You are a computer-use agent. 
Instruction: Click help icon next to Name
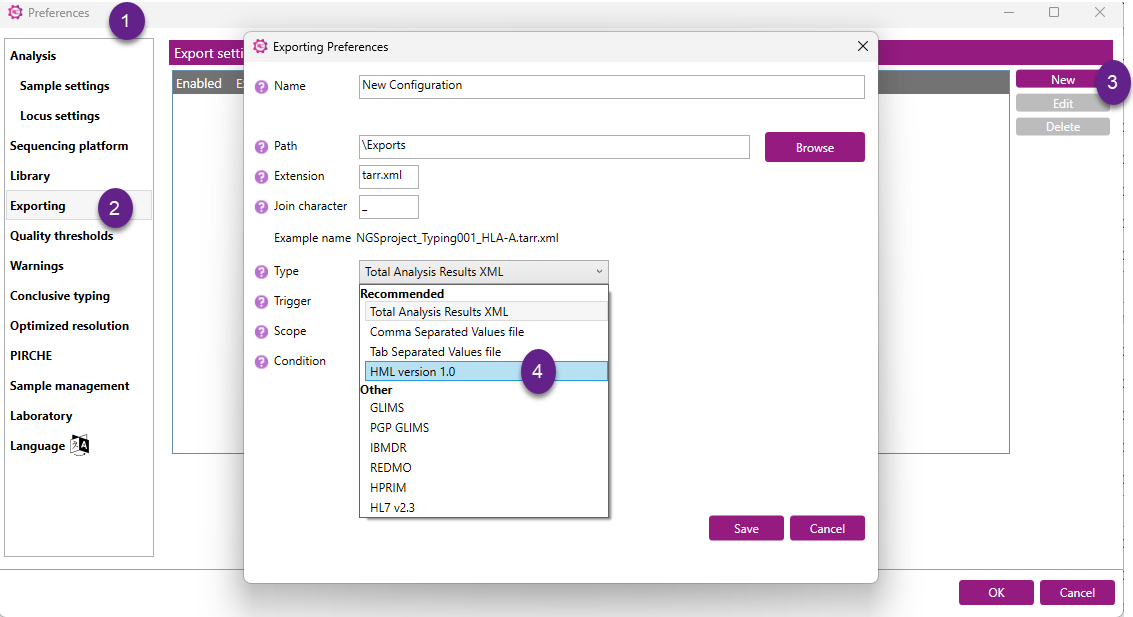(262, 87)
